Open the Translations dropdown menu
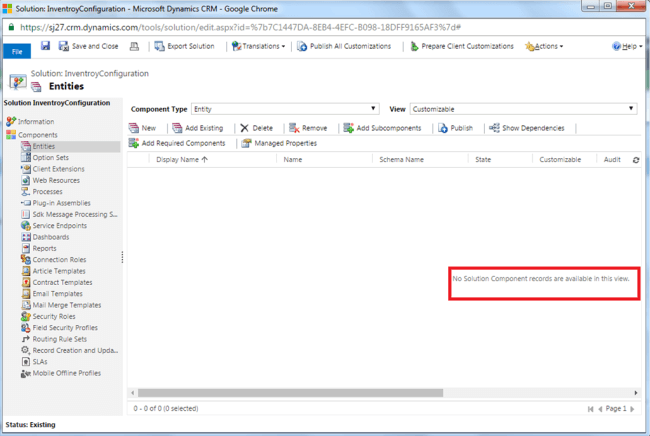This screenshot has width=650, height=436. [x=259, y=46]
